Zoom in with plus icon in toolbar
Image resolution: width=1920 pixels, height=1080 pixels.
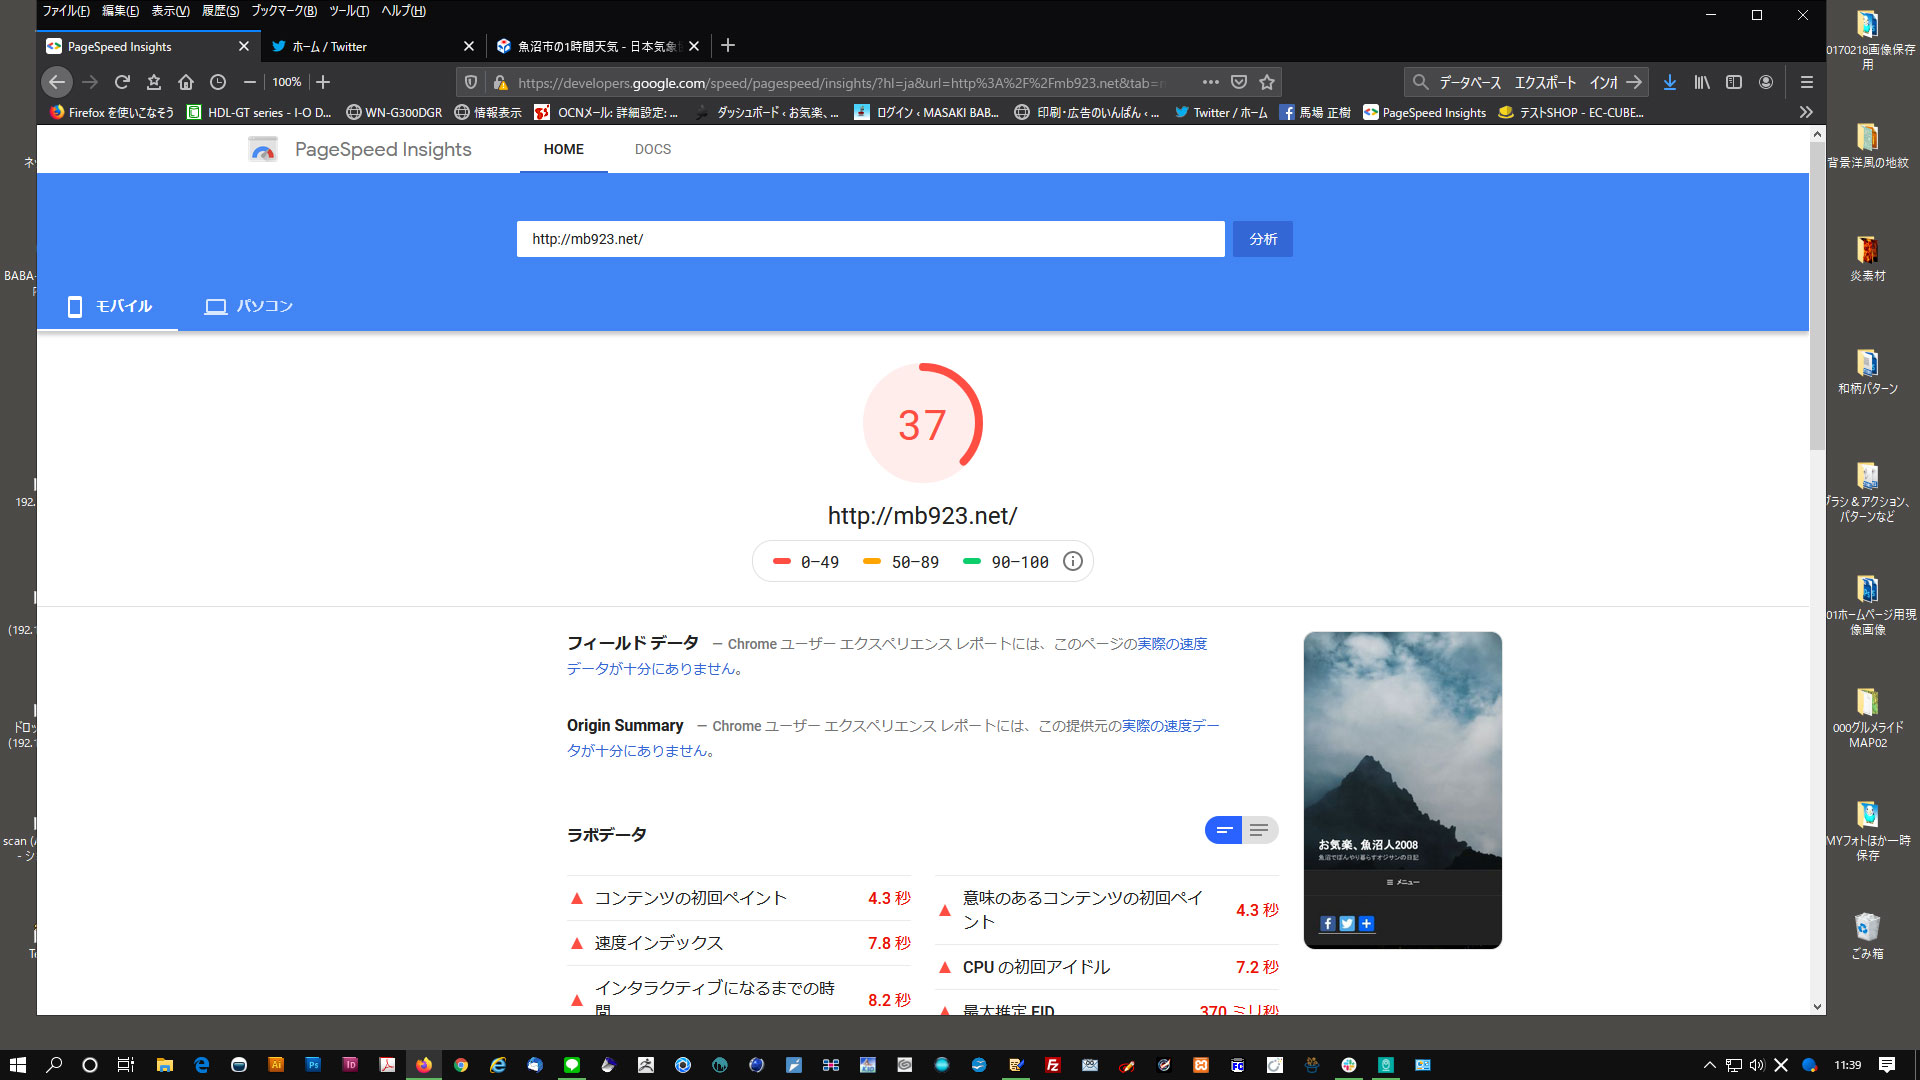[323, 82]
